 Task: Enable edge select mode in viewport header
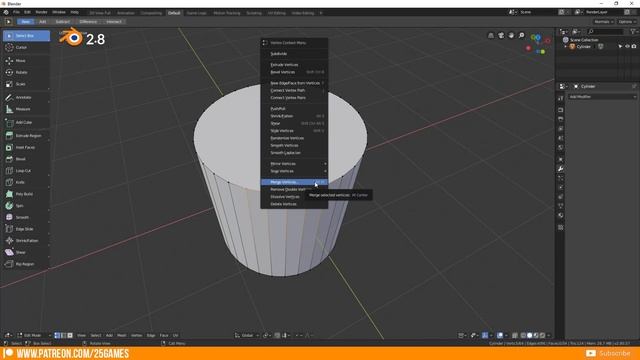(x=64, y=336)
